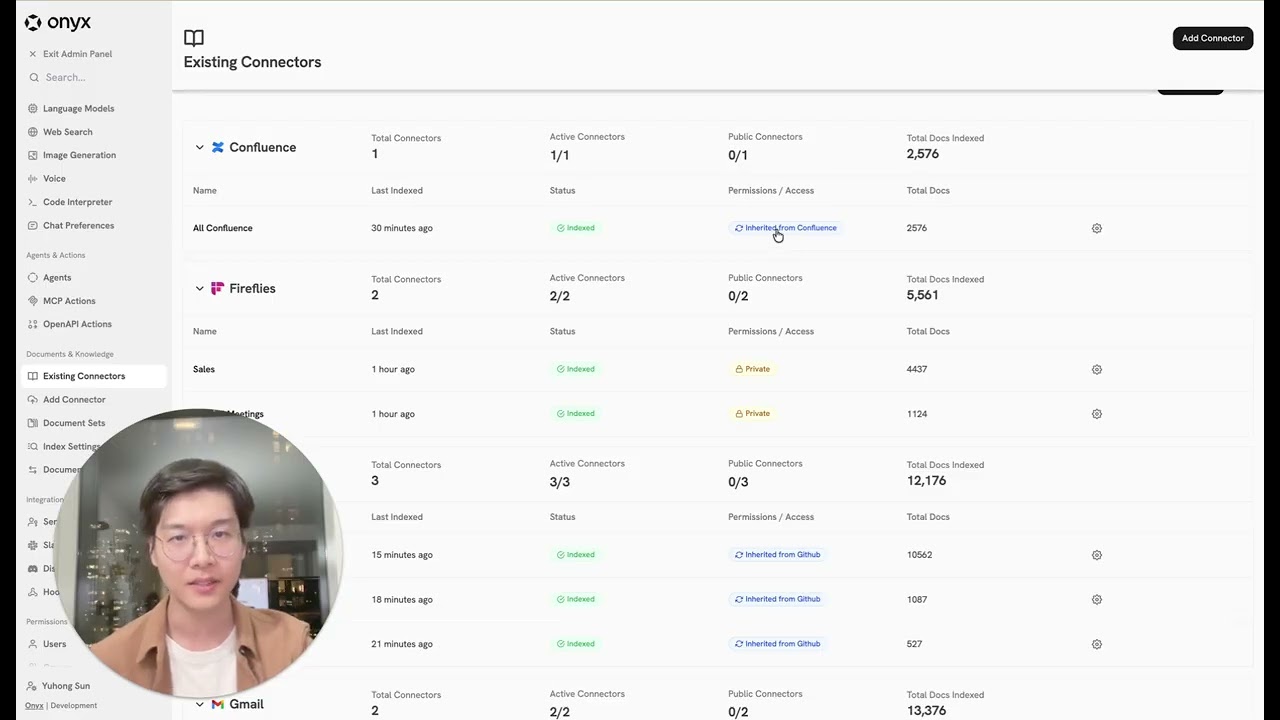Open settings gear for the 1124-docs row
1280x720 pixels.
click(1097, 414)
